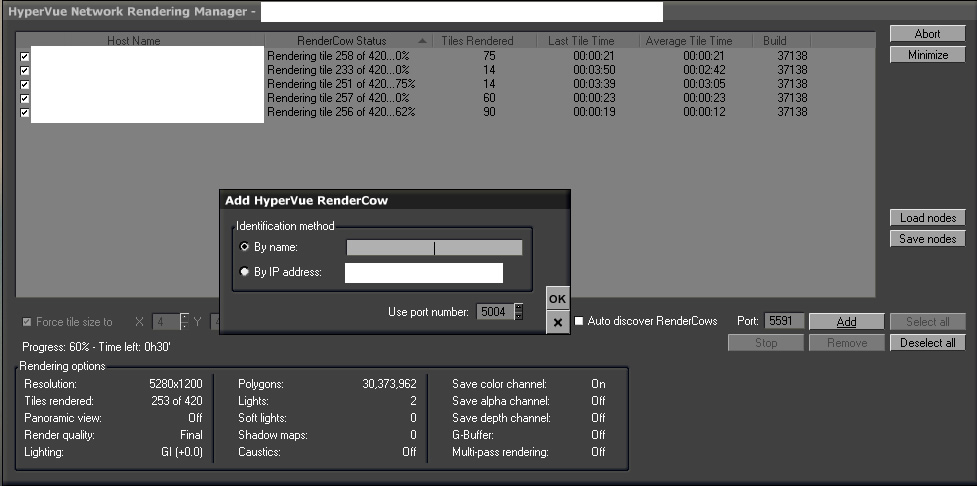
Task: Click the X tile size stepper arrows
Action: (184, 322)
